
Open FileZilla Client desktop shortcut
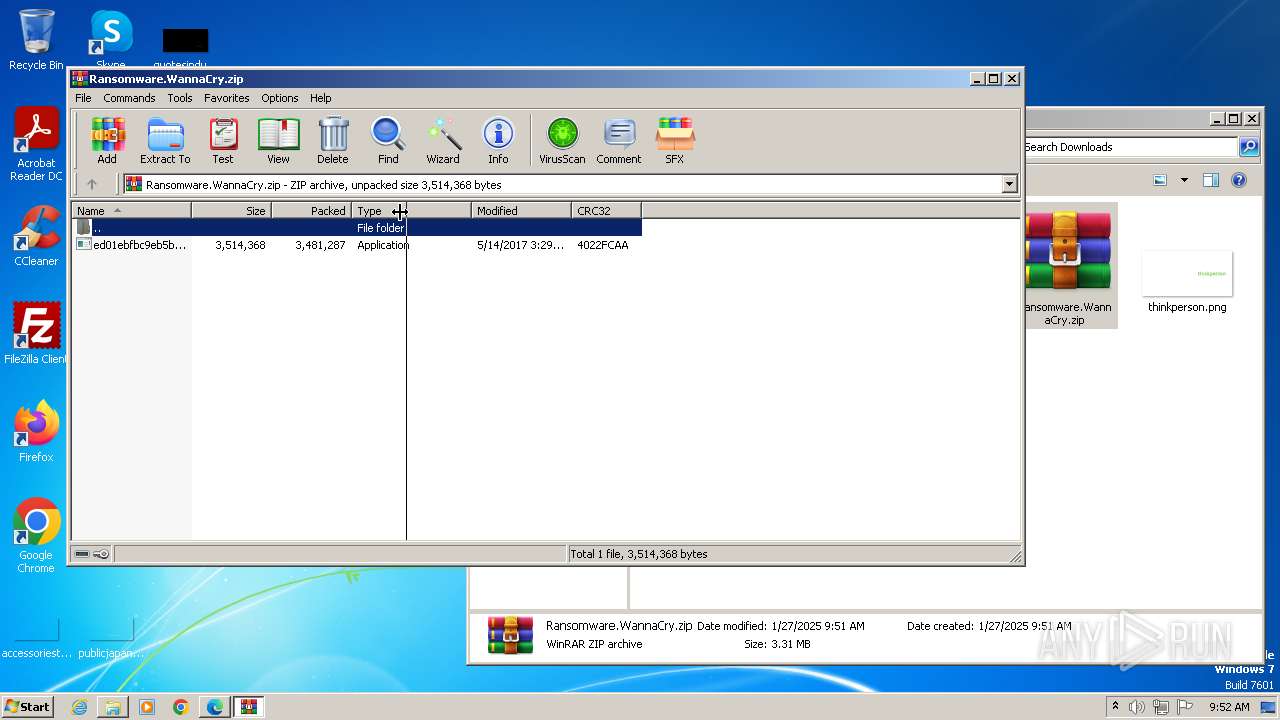(x=36, y=333)
